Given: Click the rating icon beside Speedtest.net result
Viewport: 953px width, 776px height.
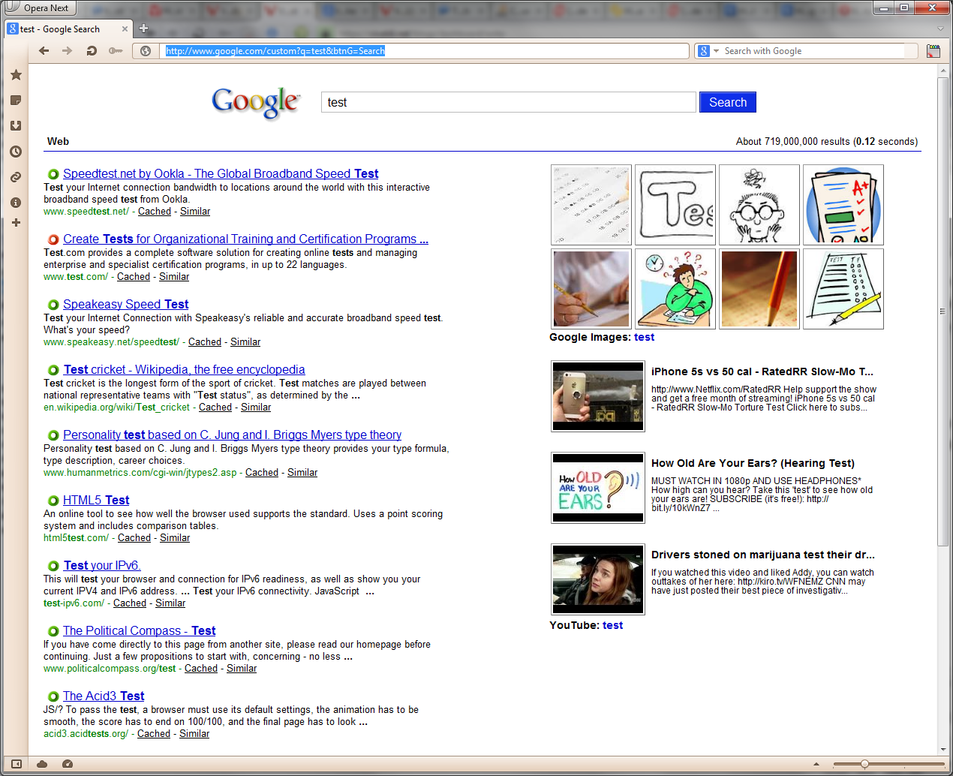Looking at the screenshot, I should [53, 174].
